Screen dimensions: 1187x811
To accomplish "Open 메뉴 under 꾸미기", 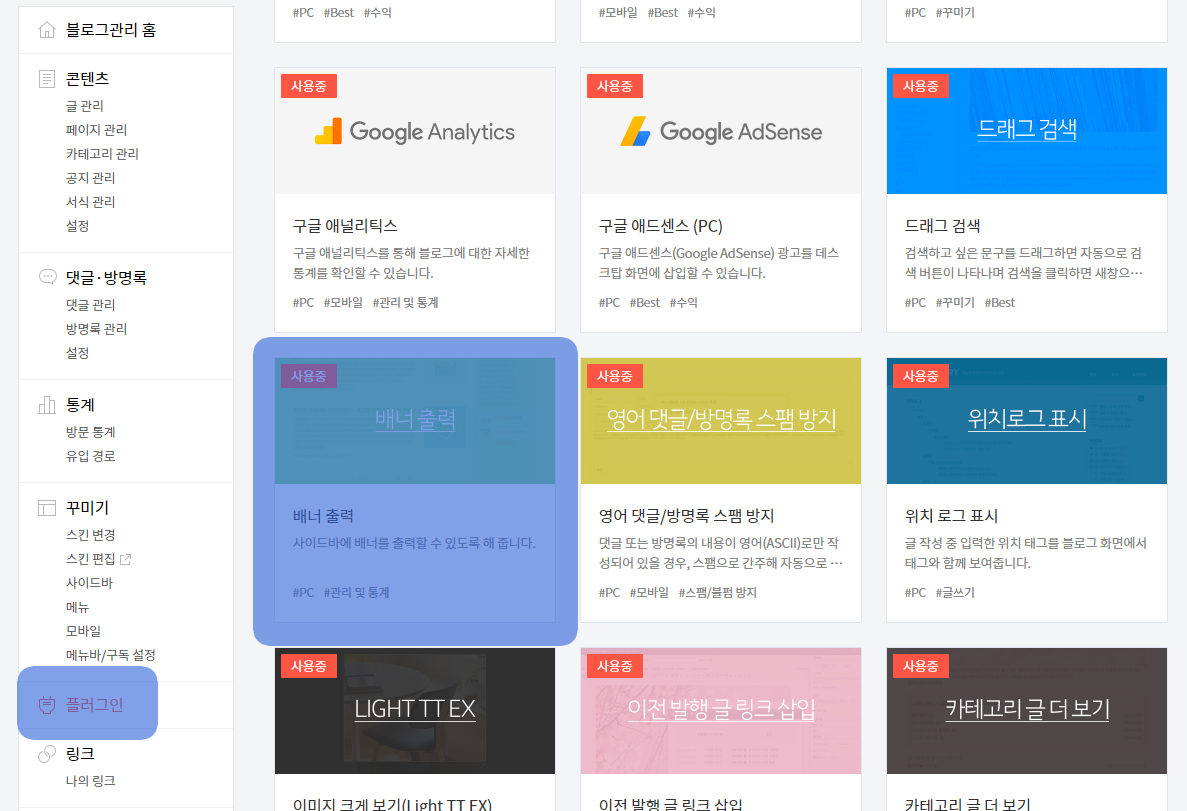I will [x=77, y=607].
